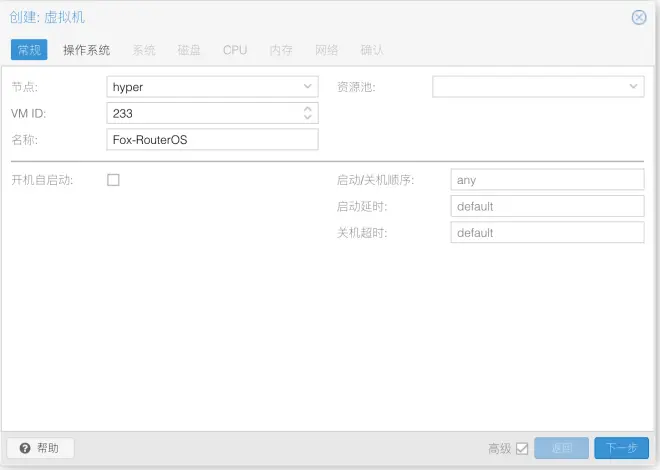660x470 pixels.
Task: Click the 返回 back button
Action: coord(562,448)
